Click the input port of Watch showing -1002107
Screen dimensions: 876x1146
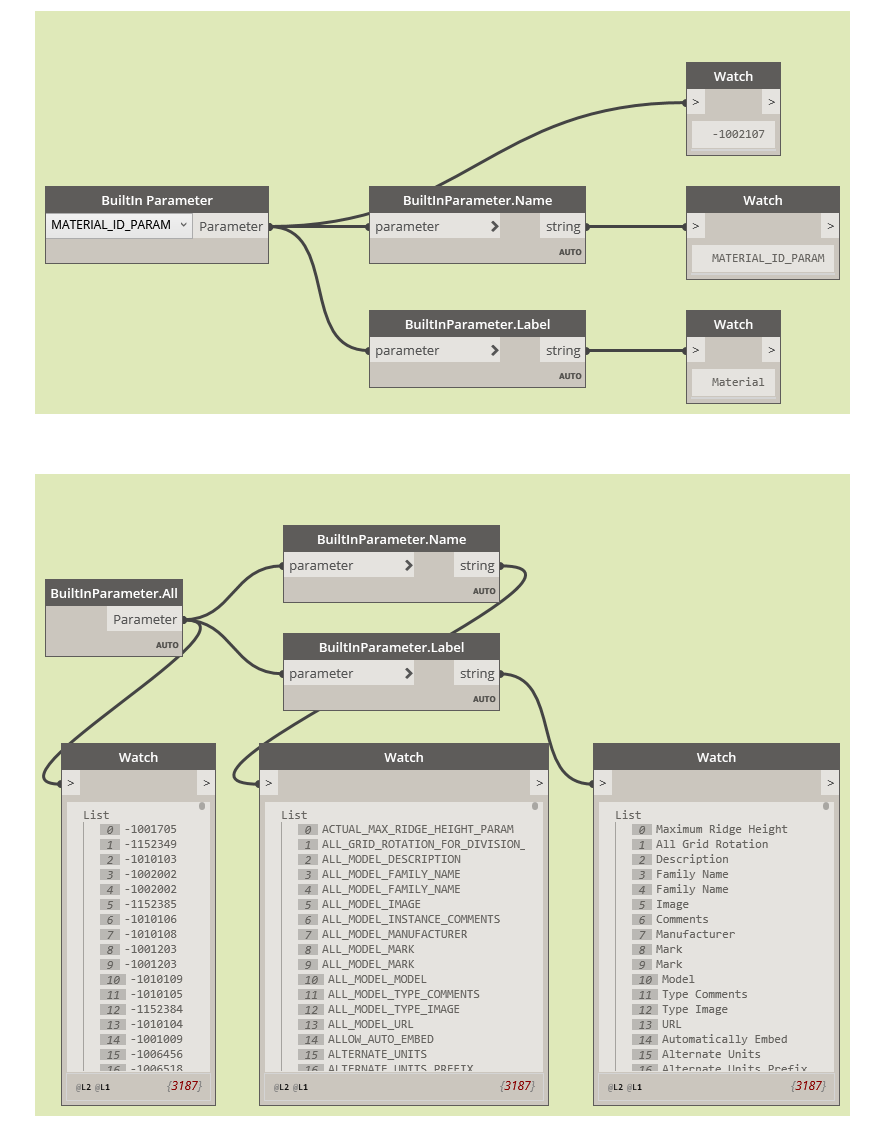coord(695,101)
